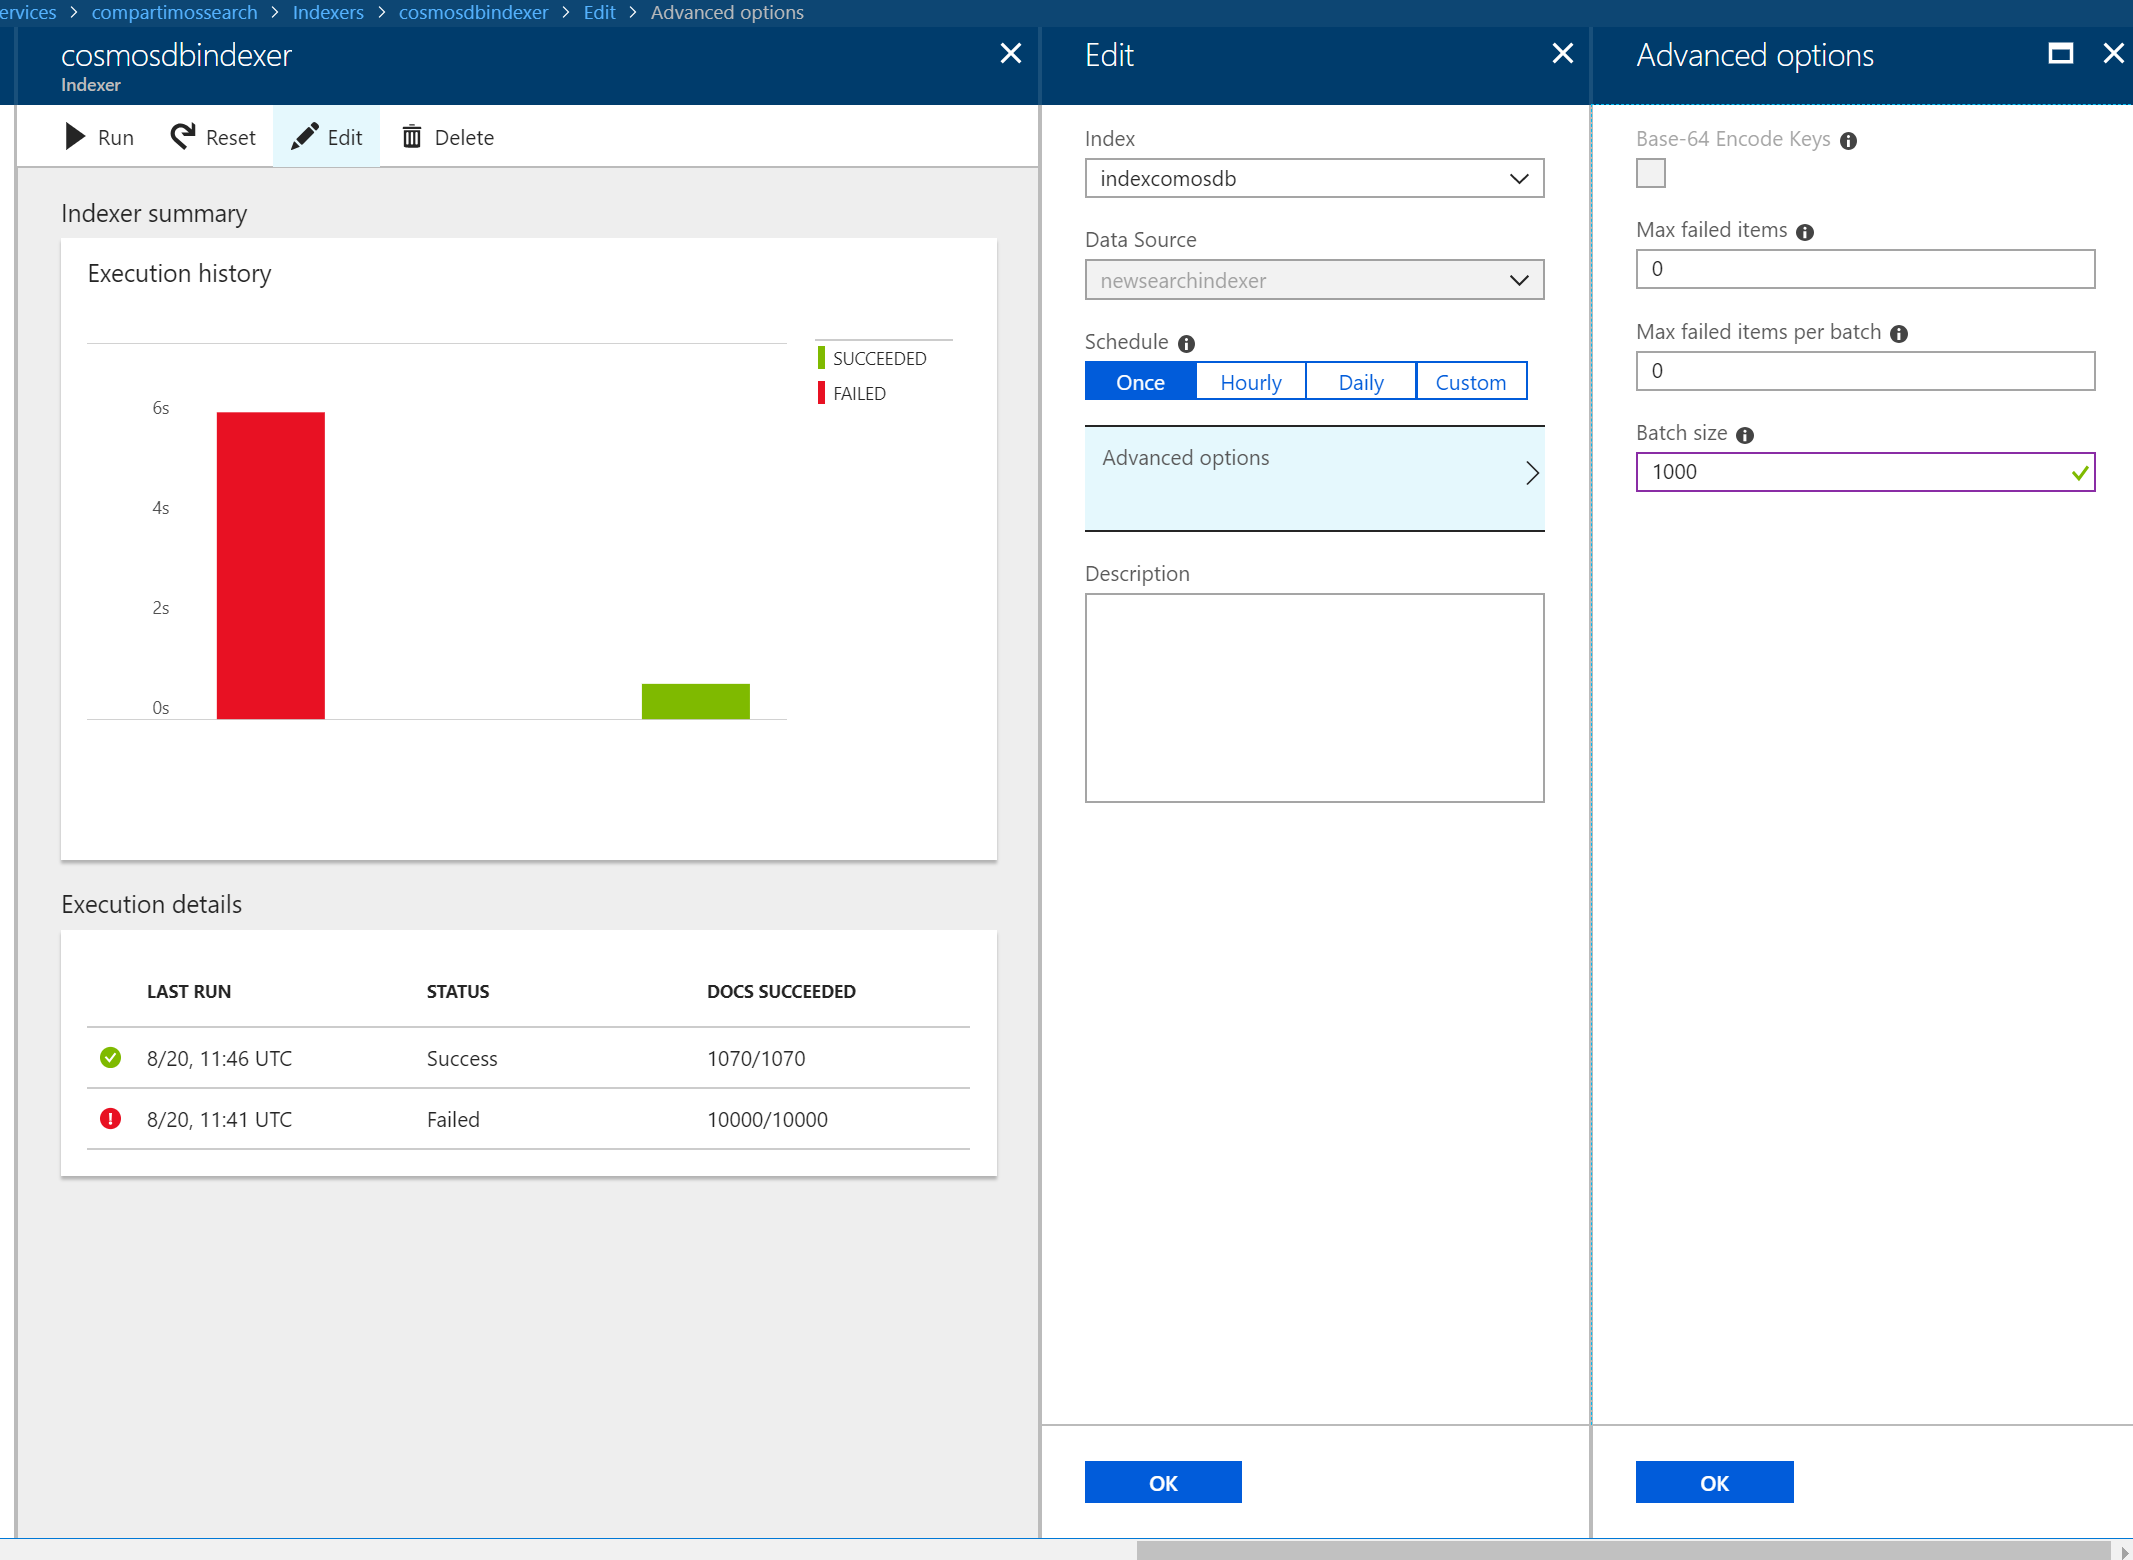
Task: Show info tooltip for Batch size
Action: 1745,435
